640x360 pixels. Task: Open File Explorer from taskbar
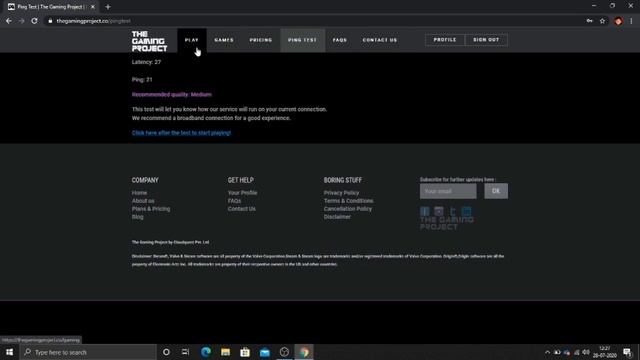225,352
